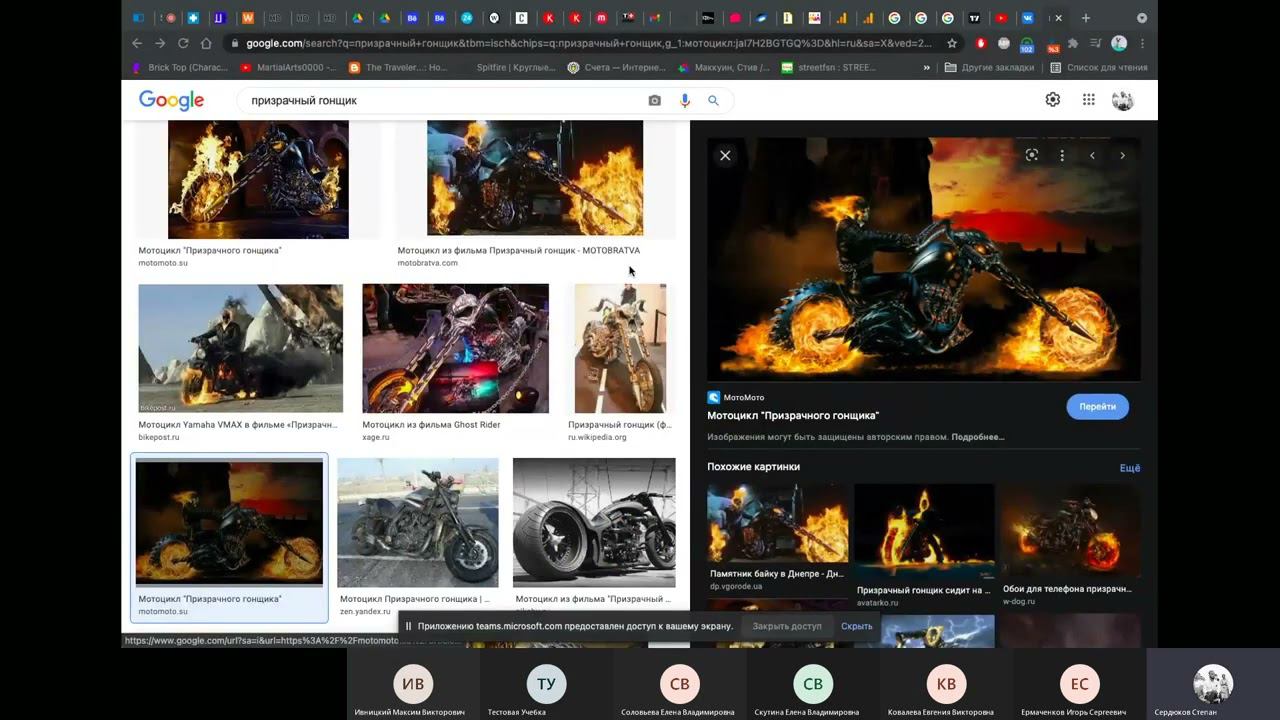Select participant Ермаченков Игорь Сергеевич avatar
This screenshot has height=720, width=1280.
(x=1079, y=684)
